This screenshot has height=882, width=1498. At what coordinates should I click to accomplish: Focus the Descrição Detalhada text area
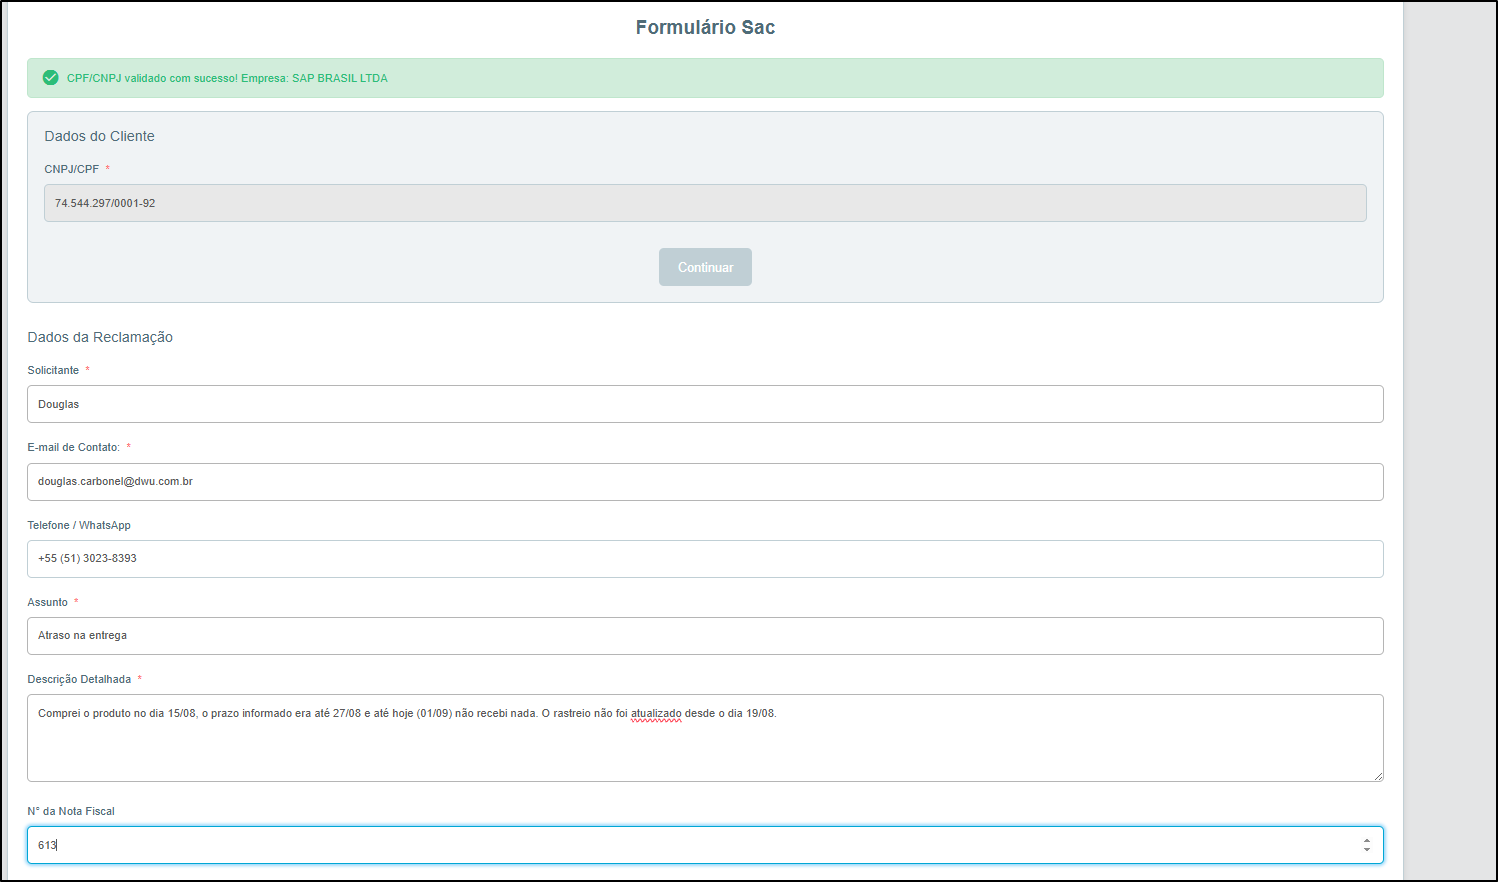pos(705,738)
